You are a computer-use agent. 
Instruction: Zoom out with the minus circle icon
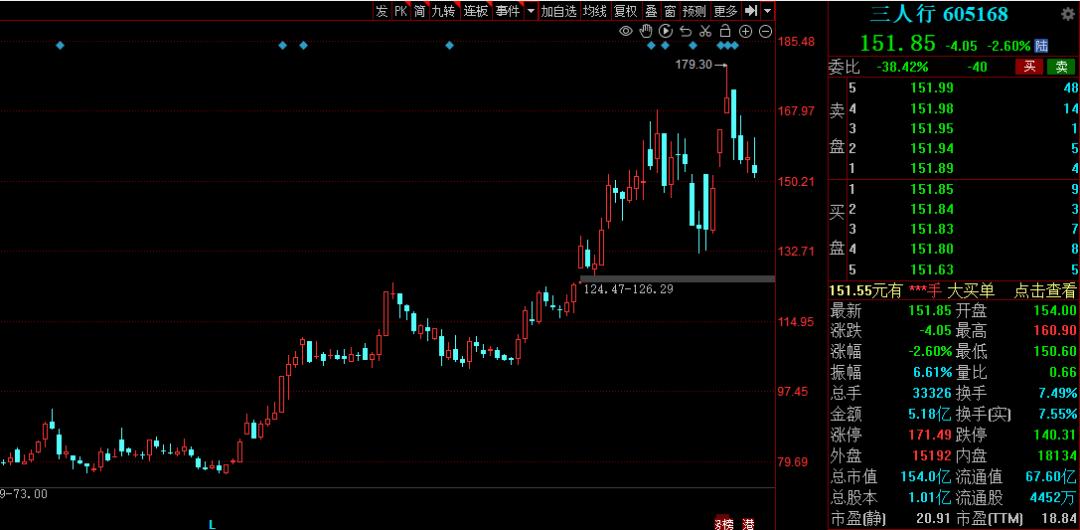tap(765, 31)
